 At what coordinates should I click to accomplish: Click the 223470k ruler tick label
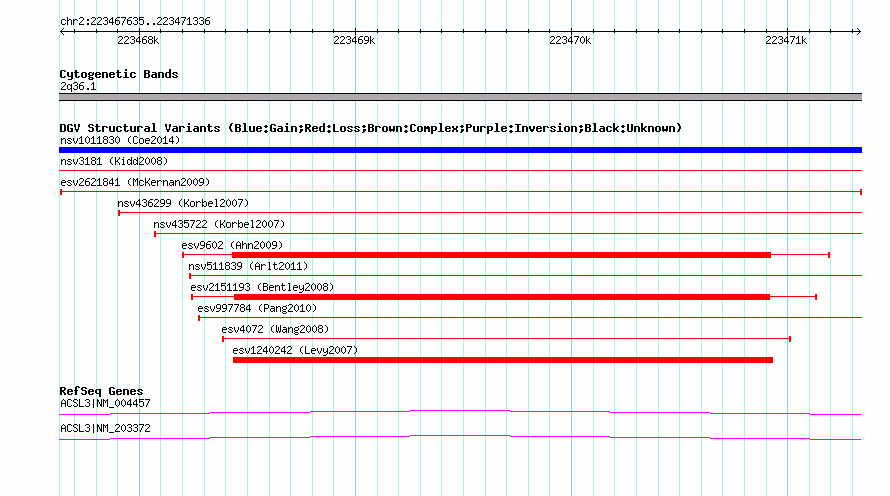570,40
